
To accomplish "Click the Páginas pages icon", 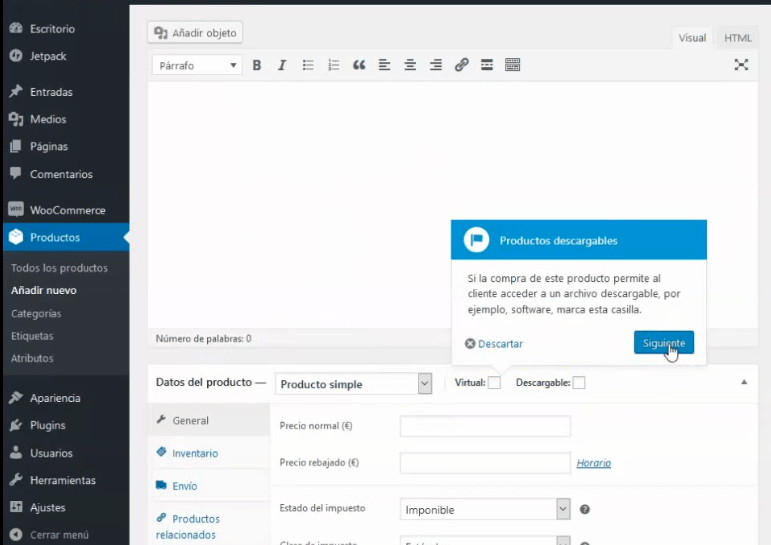I will 16,146.
